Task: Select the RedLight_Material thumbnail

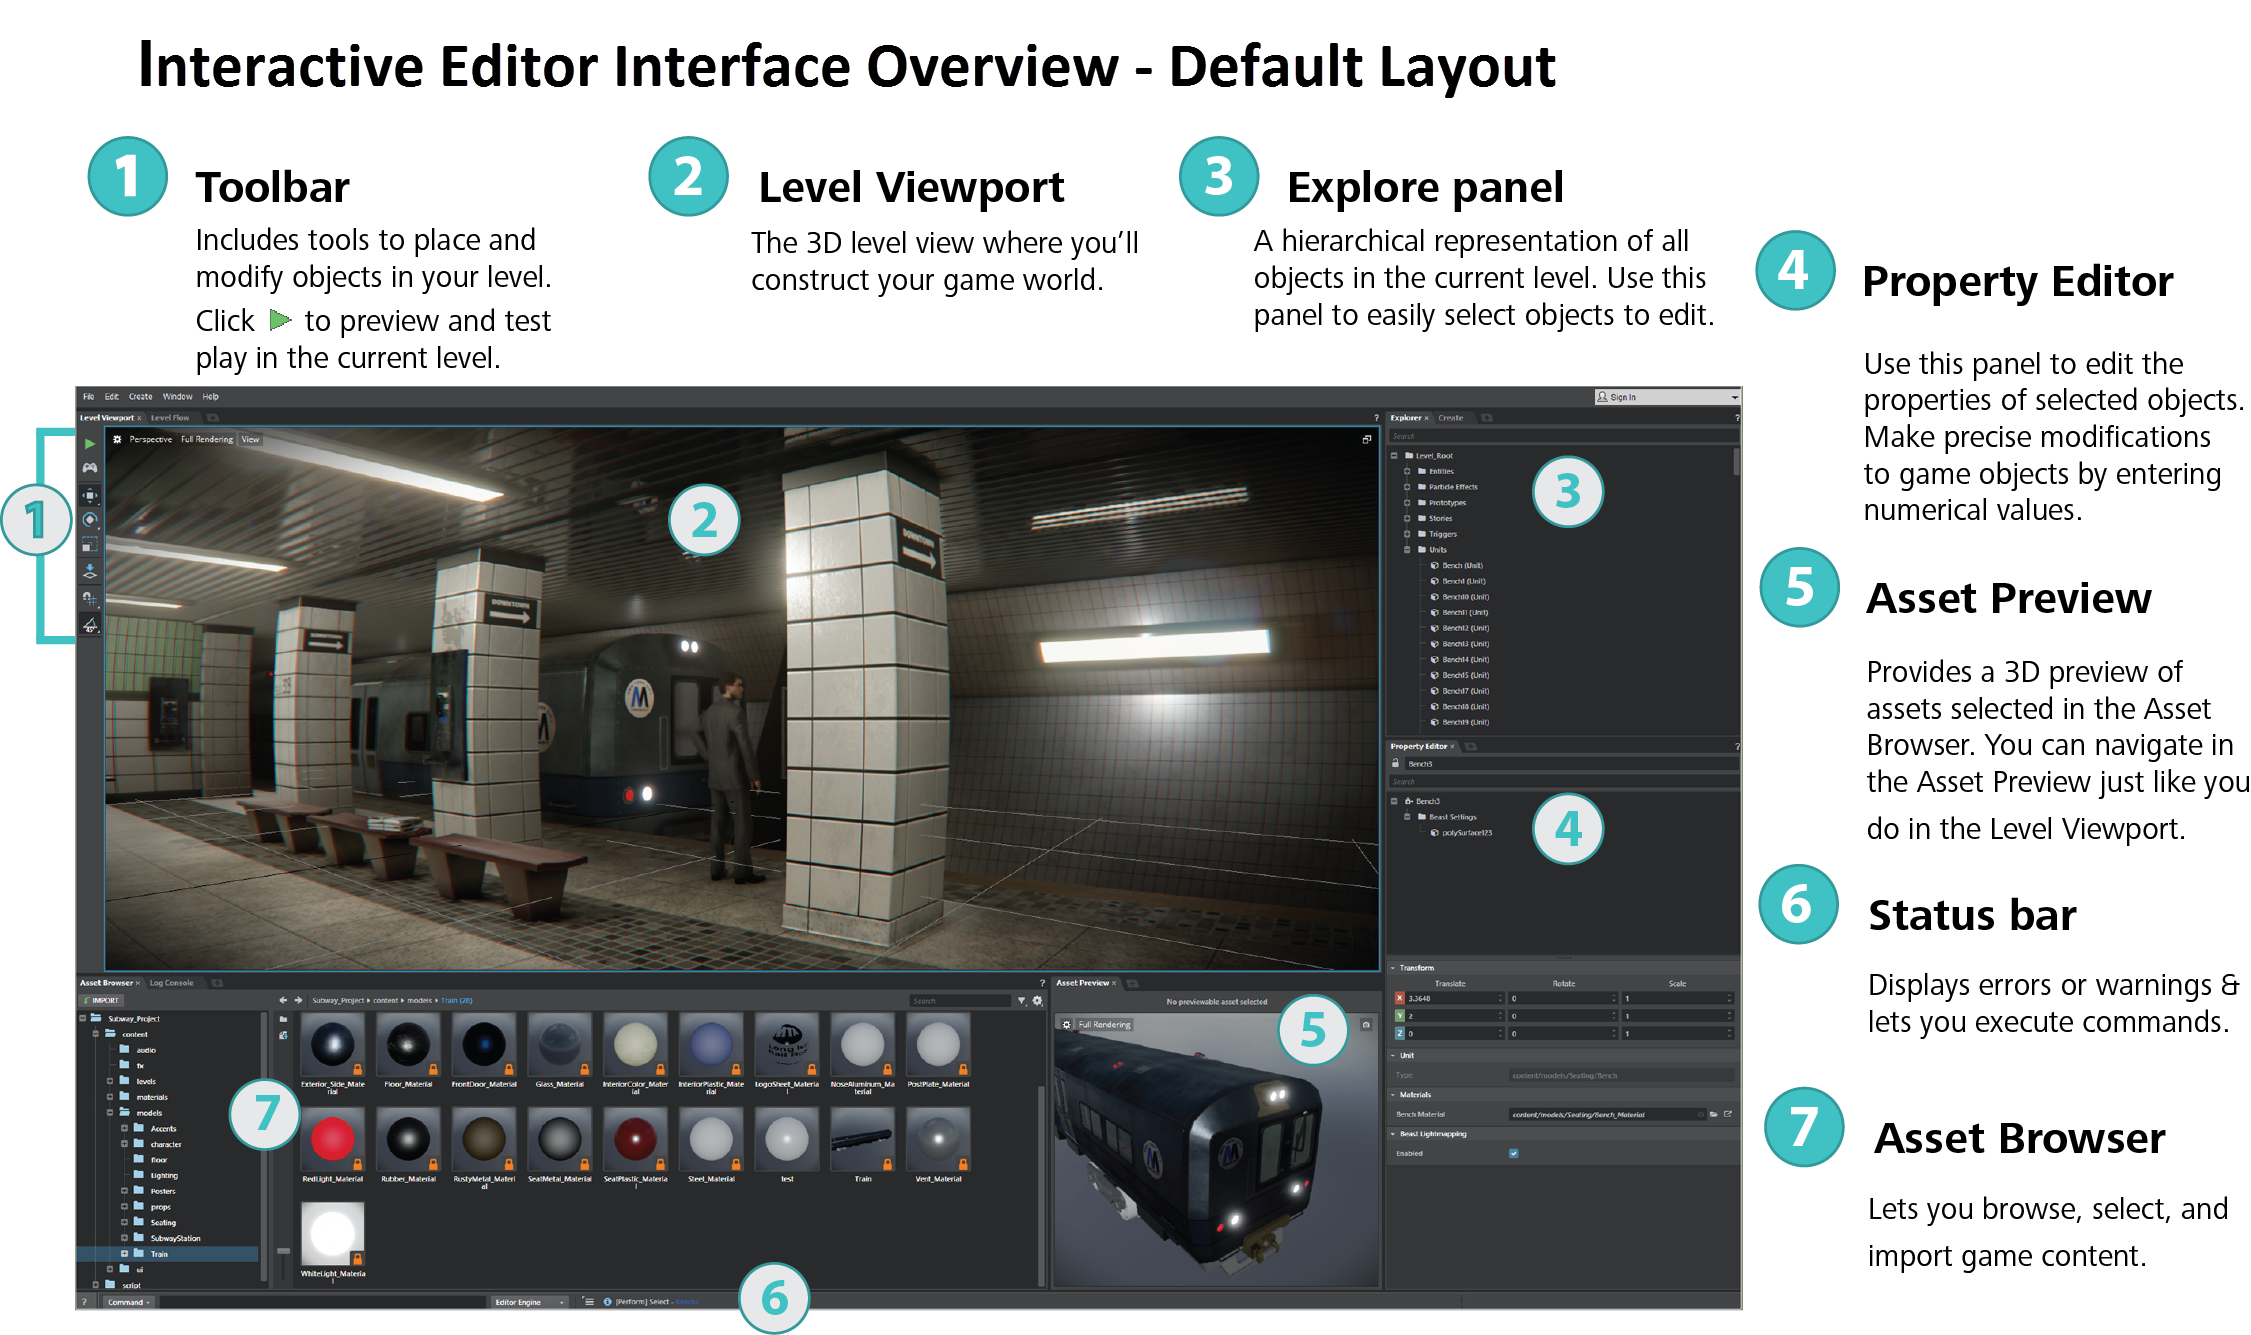Action: click(333, 1140)
